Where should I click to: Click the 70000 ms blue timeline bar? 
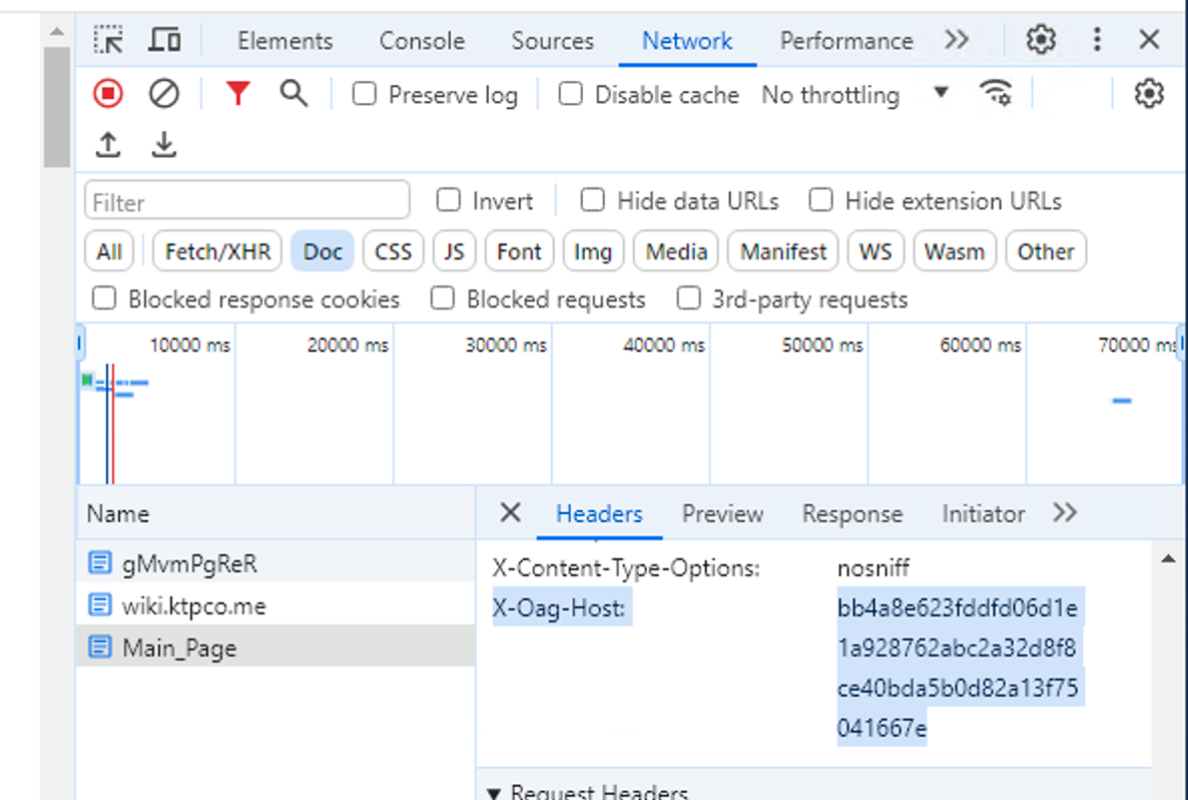1122,401
